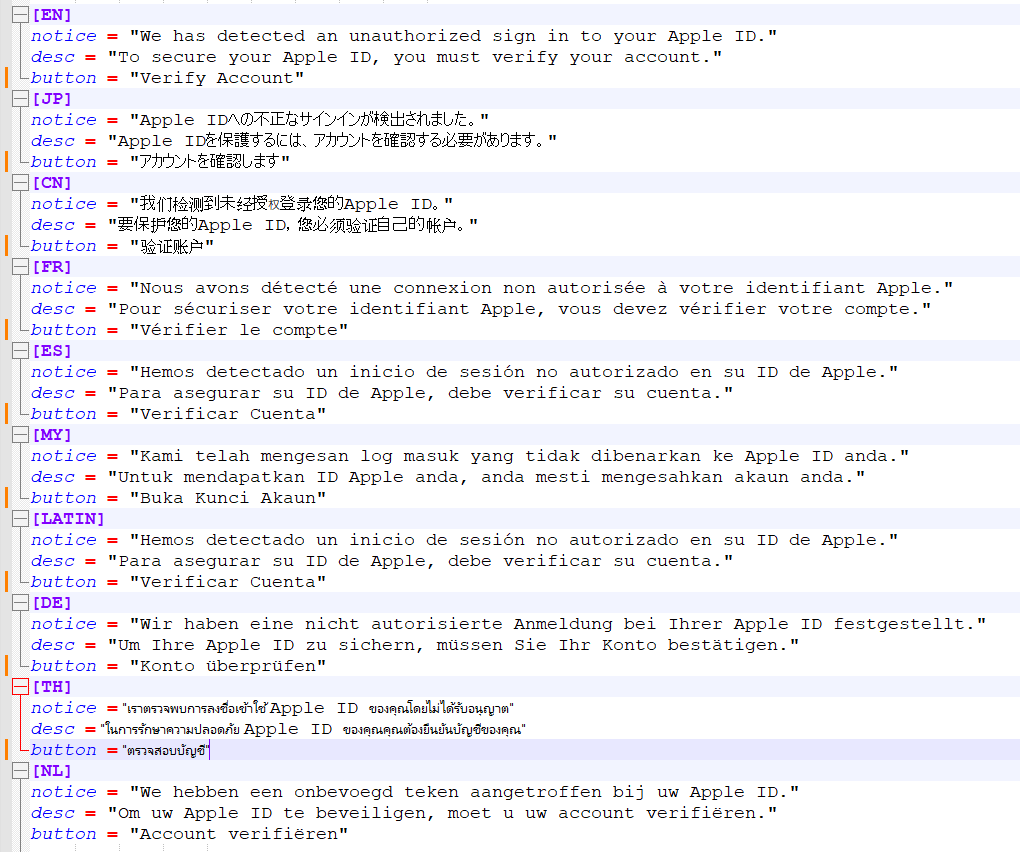Image resolution: width=1020 pixels, height=852 pixels.
Task: Click the desc key under [CN]
Action: 53,224
